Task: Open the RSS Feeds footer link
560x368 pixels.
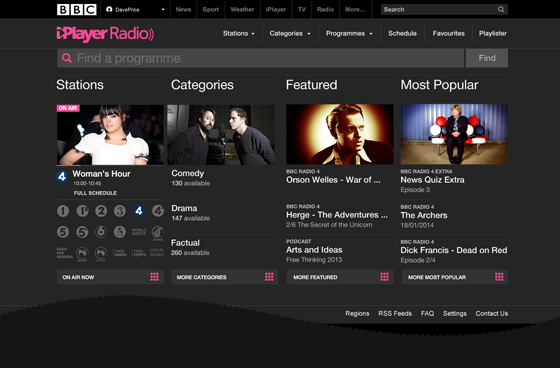Action: point(395,313)
